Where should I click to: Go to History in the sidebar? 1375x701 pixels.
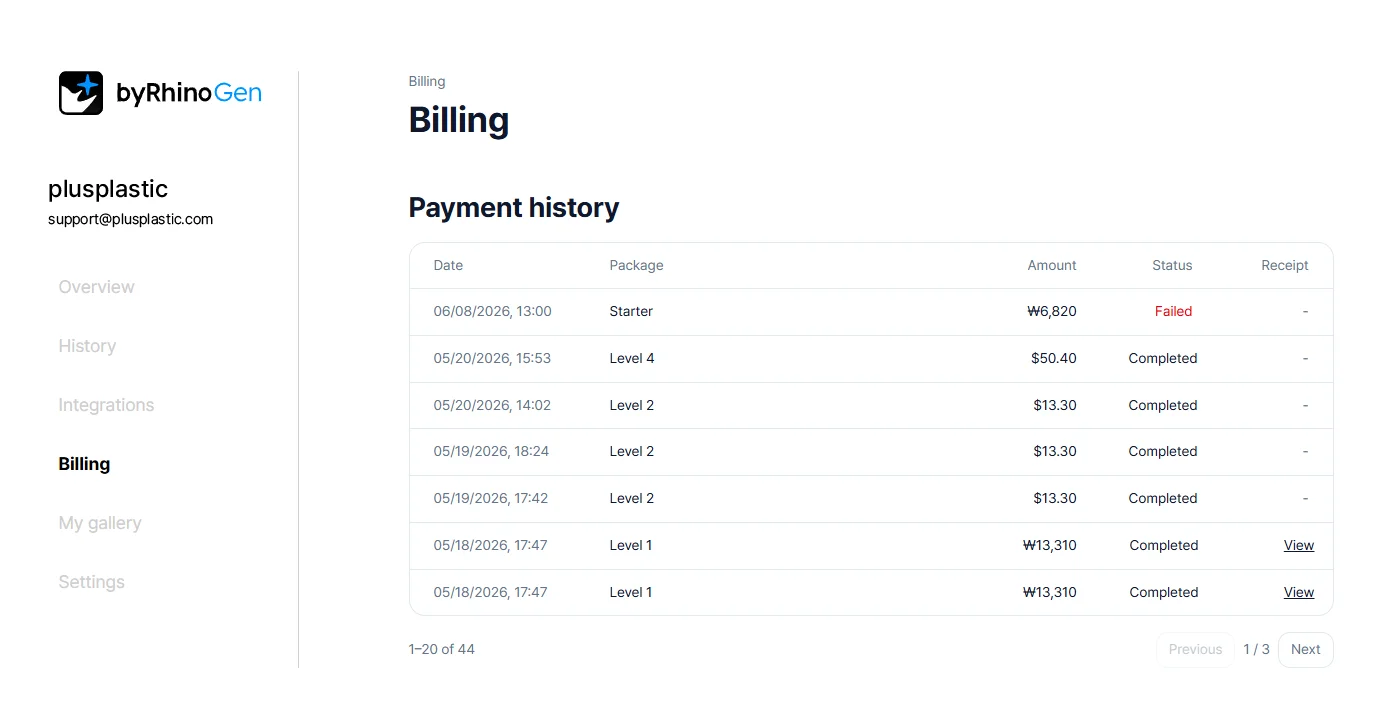click(87, 346)
